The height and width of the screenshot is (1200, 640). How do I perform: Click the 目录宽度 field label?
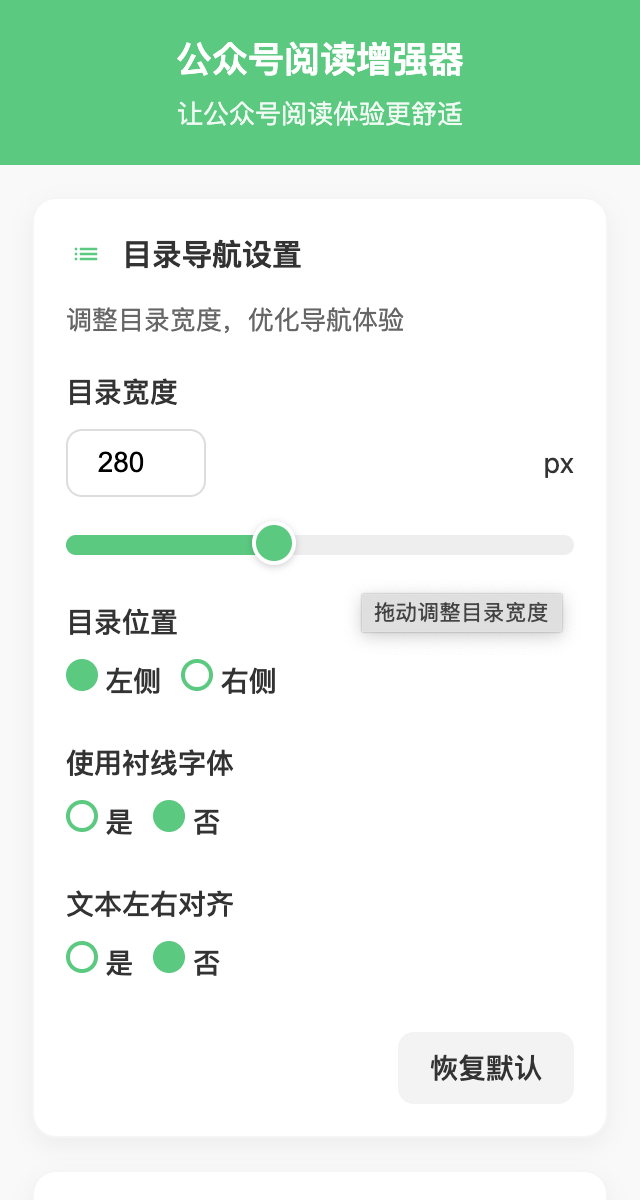coord(122,392)
